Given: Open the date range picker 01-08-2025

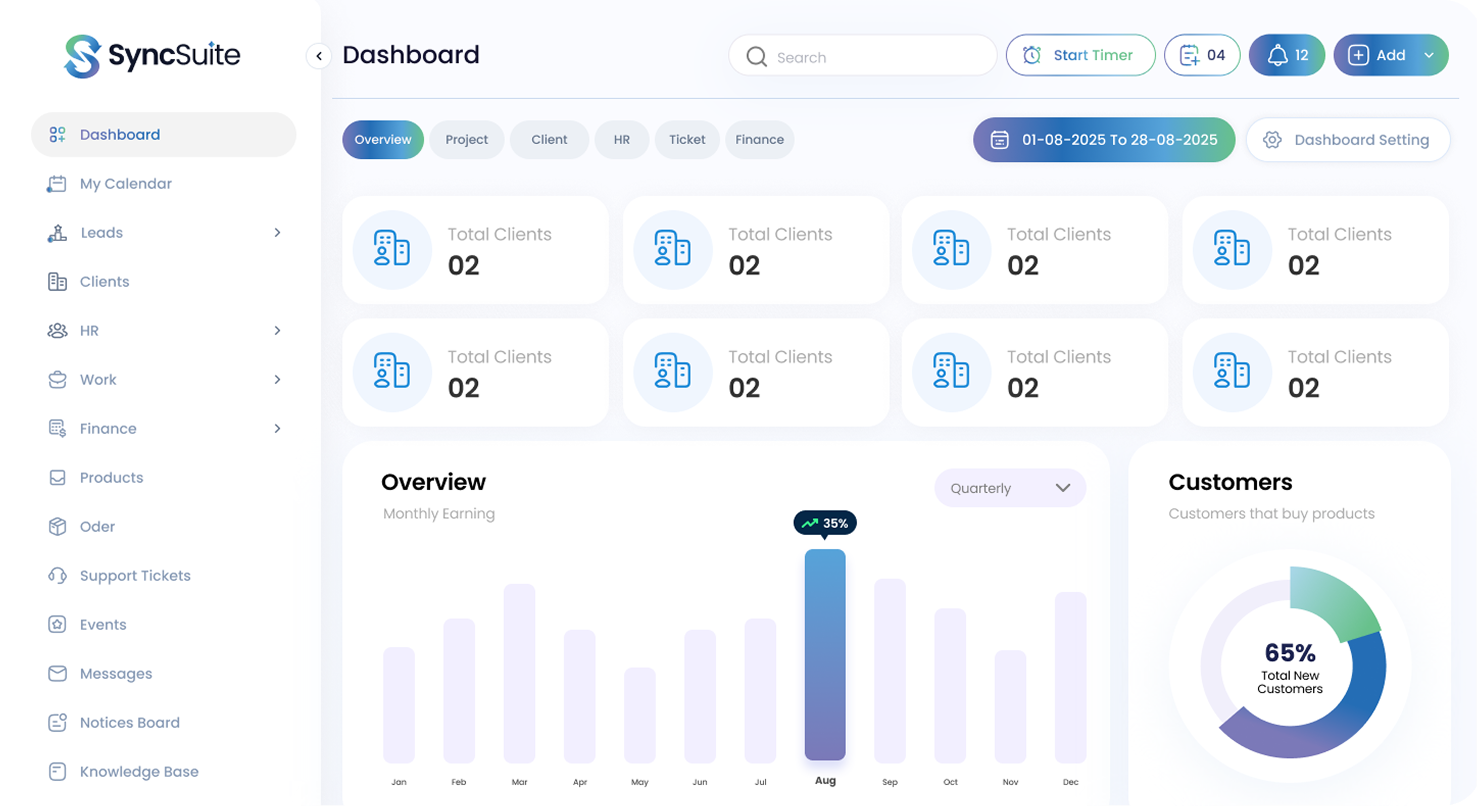Looking at the screenshot, I should click(1103, 140).
